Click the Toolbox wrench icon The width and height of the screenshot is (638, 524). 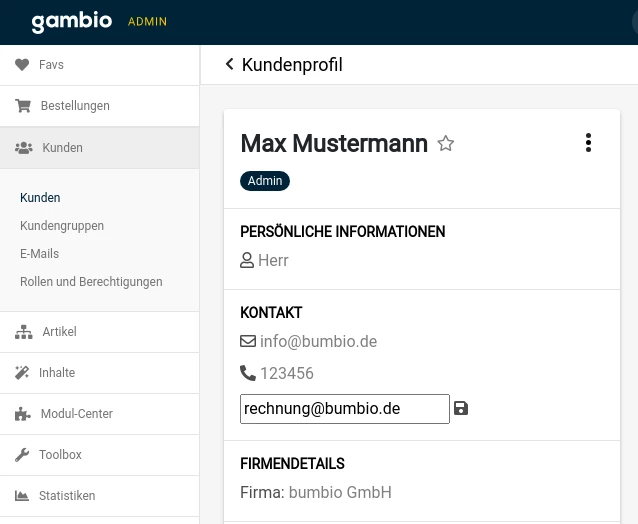[x=22, y=455]
